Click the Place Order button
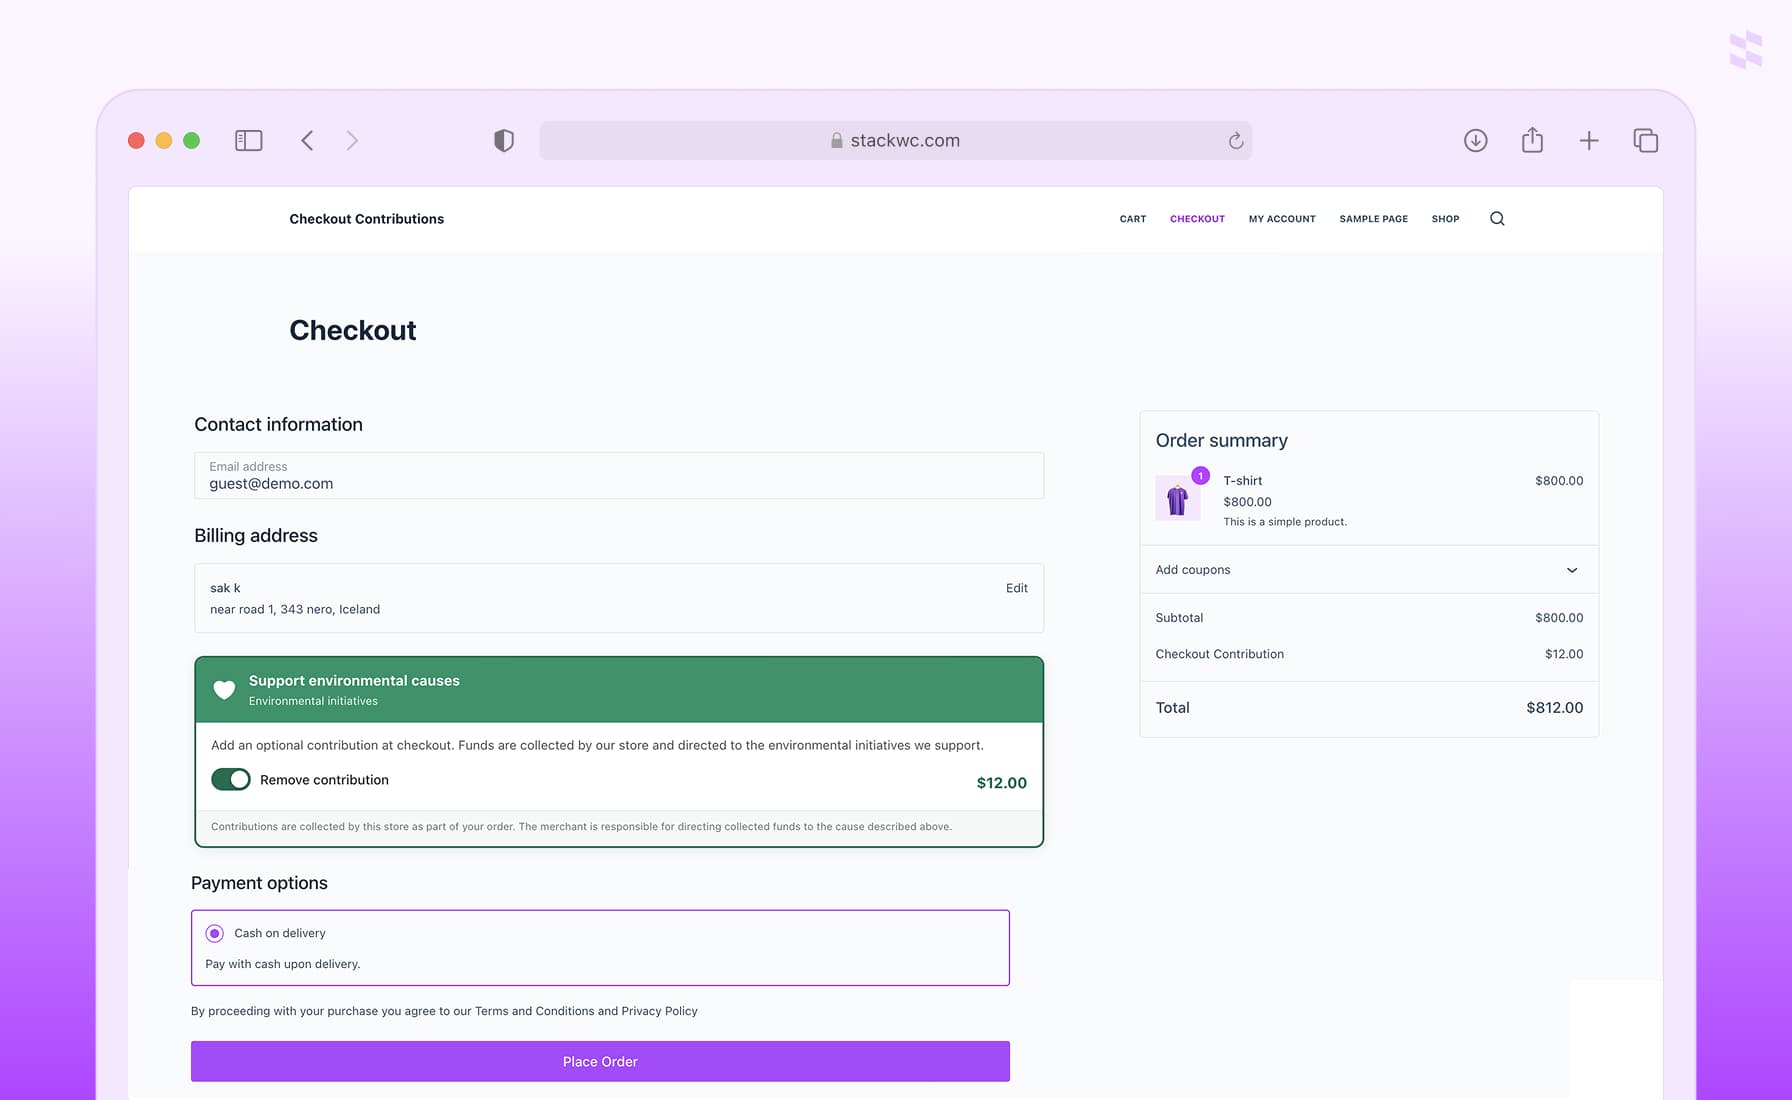The width and height of the screenshot is (1792, 1100). click(x=600, y=1061)
